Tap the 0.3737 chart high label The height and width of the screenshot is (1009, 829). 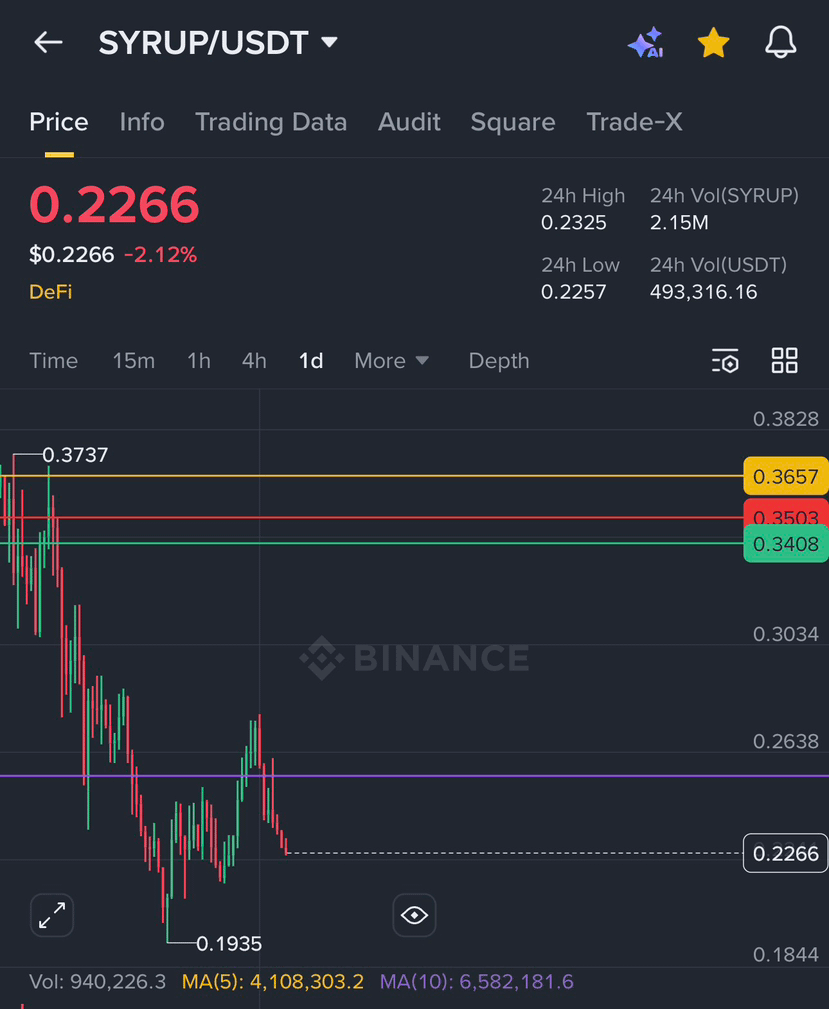[x=75, y=456]
